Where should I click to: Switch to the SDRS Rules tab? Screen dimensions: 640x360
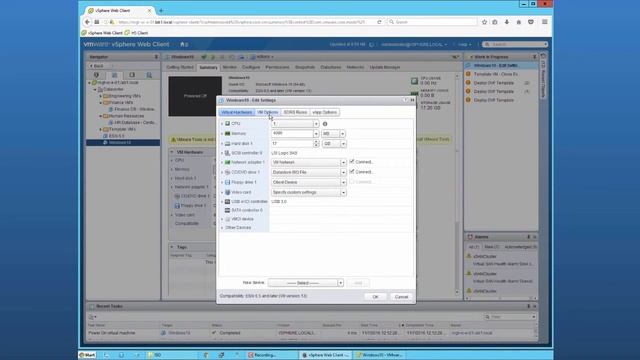click(295, 112)
